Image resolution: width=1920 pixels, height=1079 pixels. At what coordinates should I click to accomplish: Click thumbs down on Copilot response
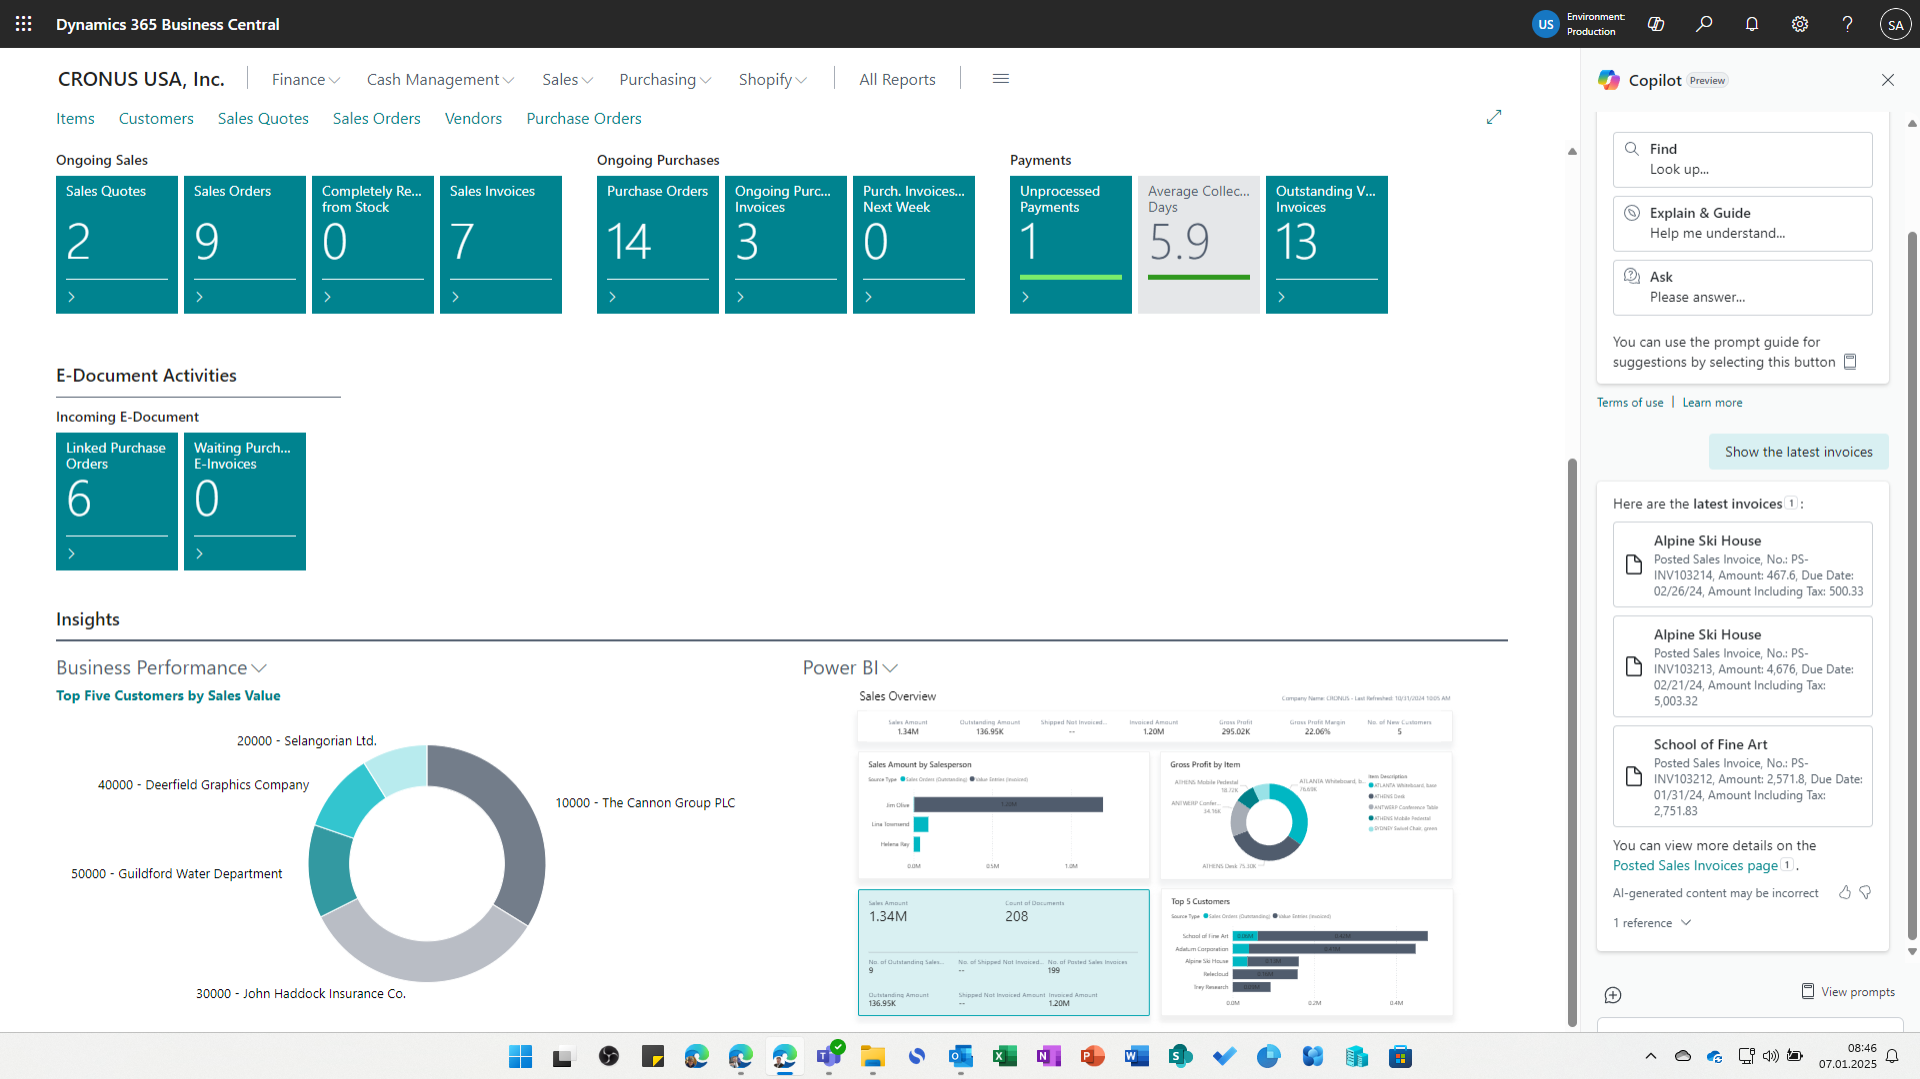pyautogui.click(x=1865, y=892)
